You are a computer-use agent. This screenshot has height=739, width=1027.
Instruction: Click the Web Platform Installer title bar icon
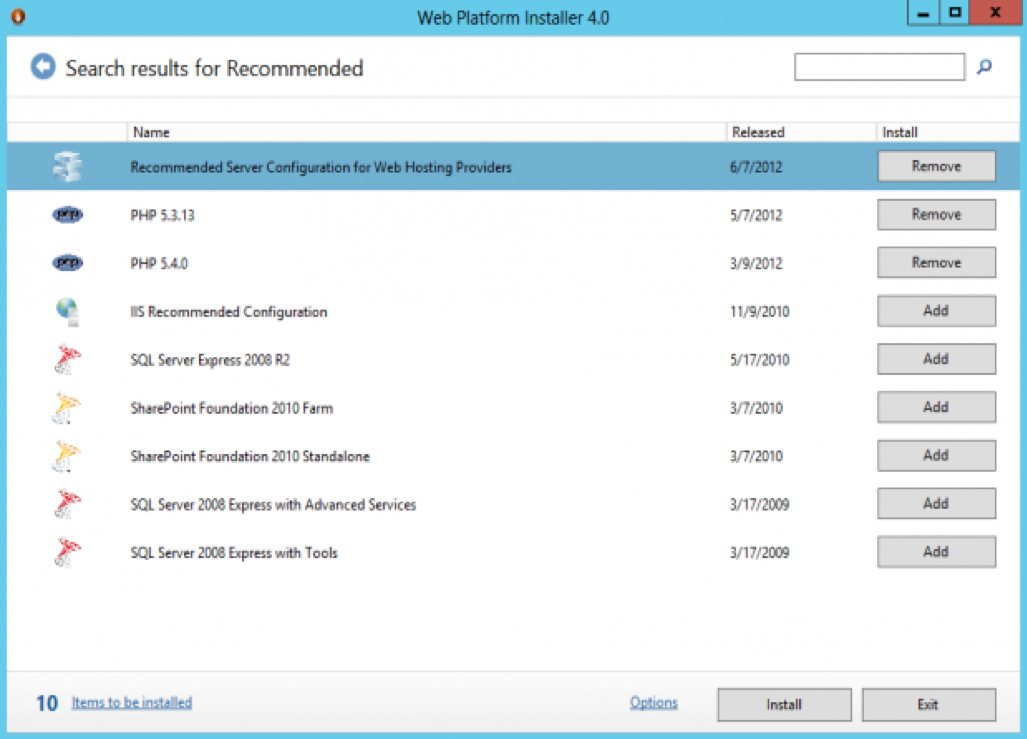click(x=18, y=16)
